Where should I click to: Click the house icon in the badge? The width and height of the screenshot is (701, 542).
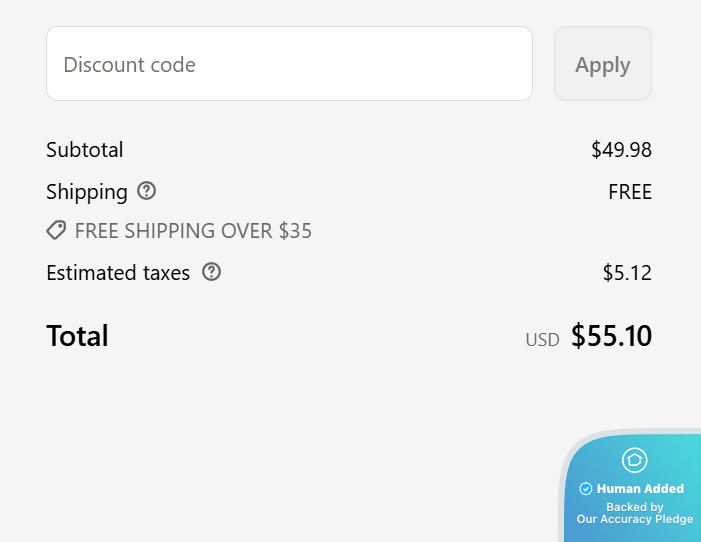[635, 460]
